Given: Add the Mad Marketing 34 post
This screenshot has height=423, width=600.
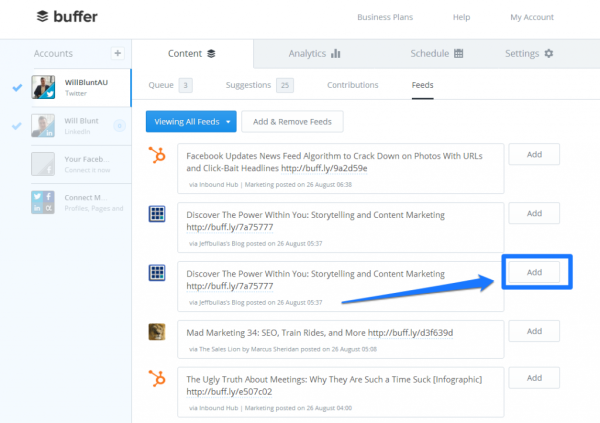Looking at the screenshot, I should pos(534,331).
